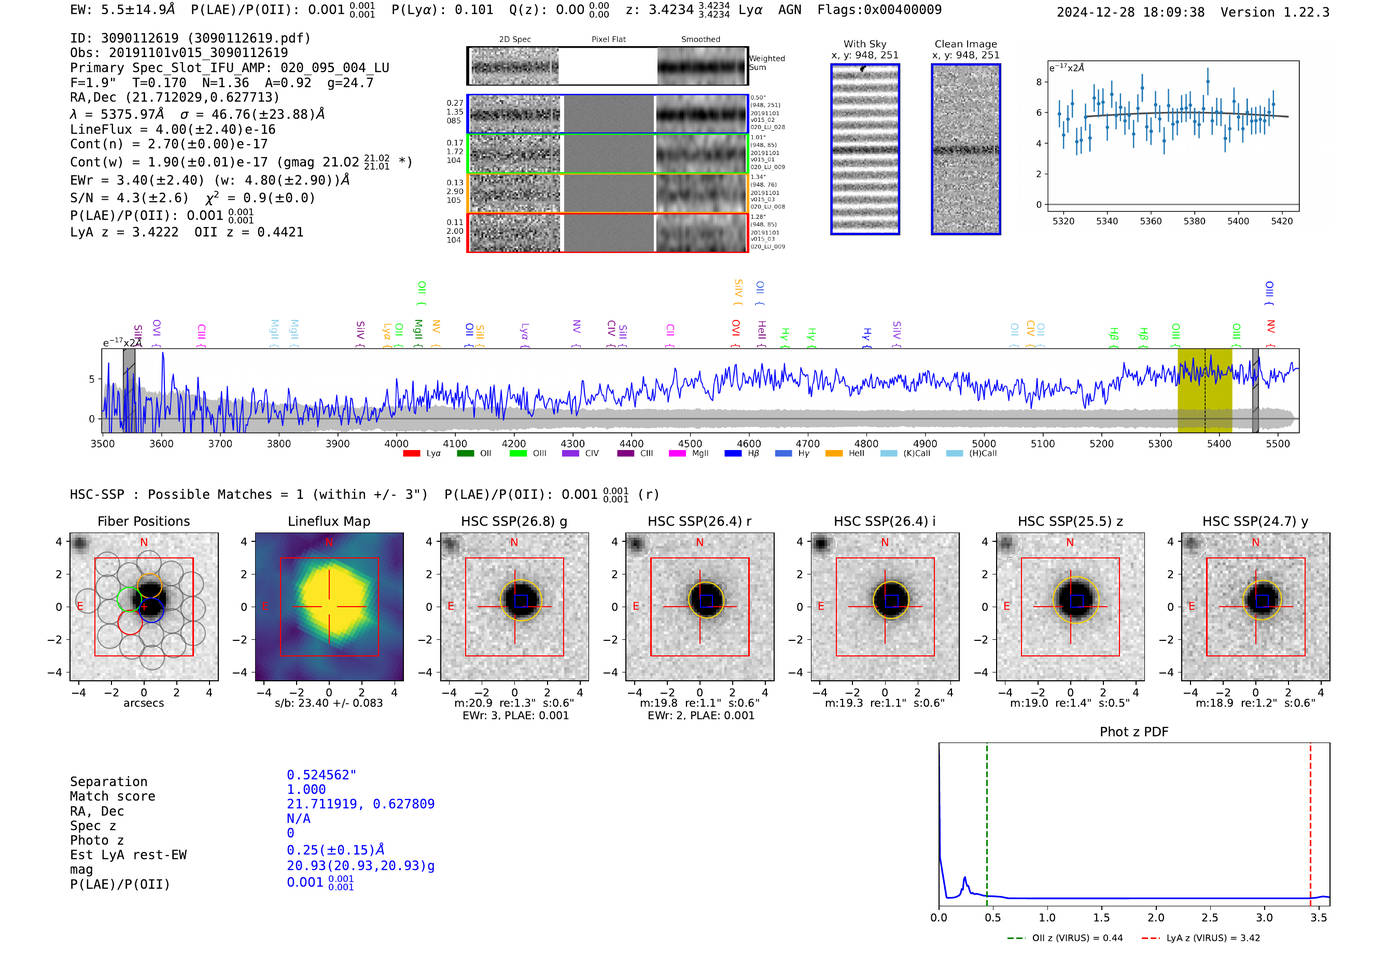This screenshot has width=1400, height=953.
Task: Click the s/b: 23.40 +/- 0.083 caption
Action: (329, 703)
